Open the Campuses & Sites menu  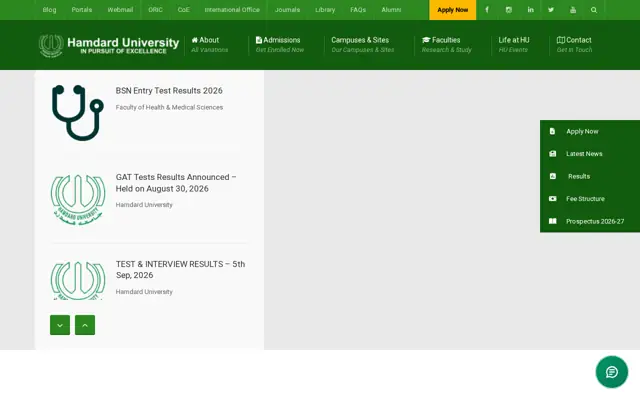pyautogui.click(x=362, y=44)
